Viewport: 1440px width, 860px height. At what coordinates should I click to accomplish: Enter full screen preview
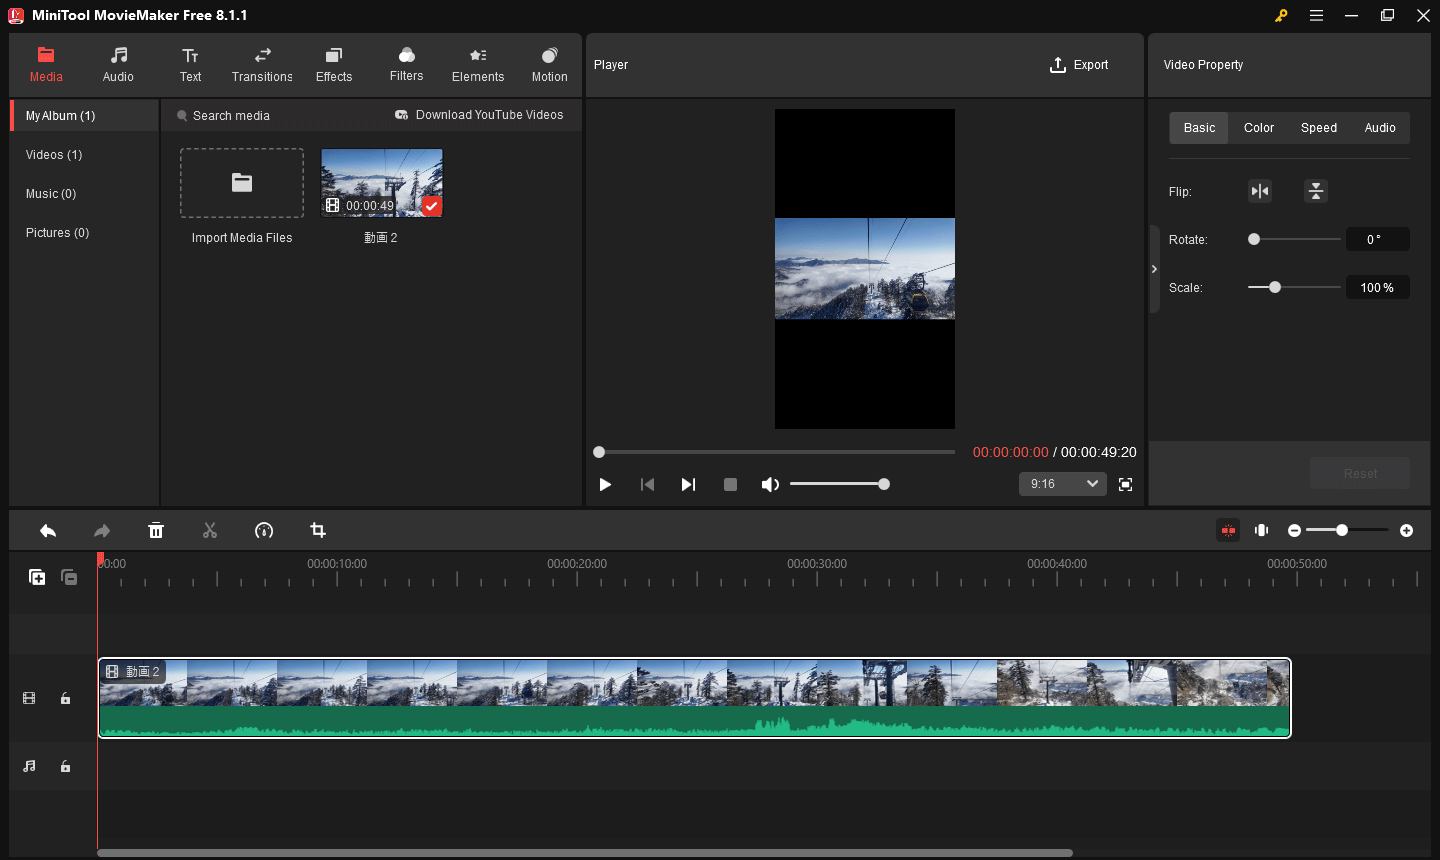(1125, 484)
